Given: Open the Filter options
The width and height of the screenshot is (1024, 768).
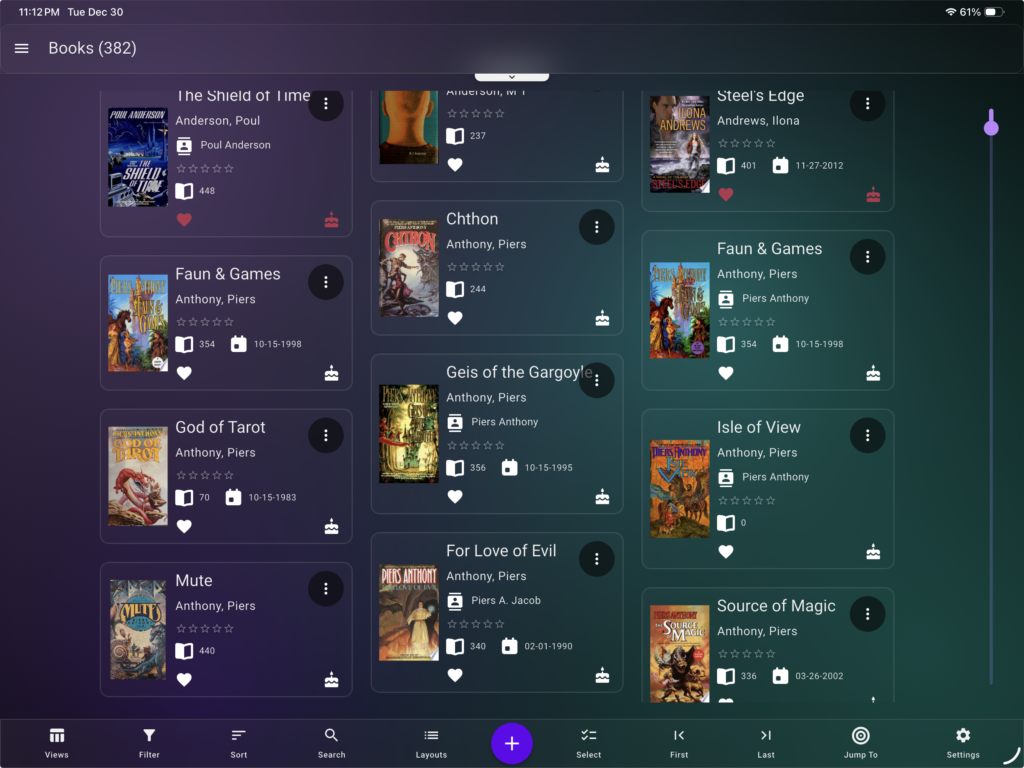Looking at the screenshot, I should (x=149, y=743).
